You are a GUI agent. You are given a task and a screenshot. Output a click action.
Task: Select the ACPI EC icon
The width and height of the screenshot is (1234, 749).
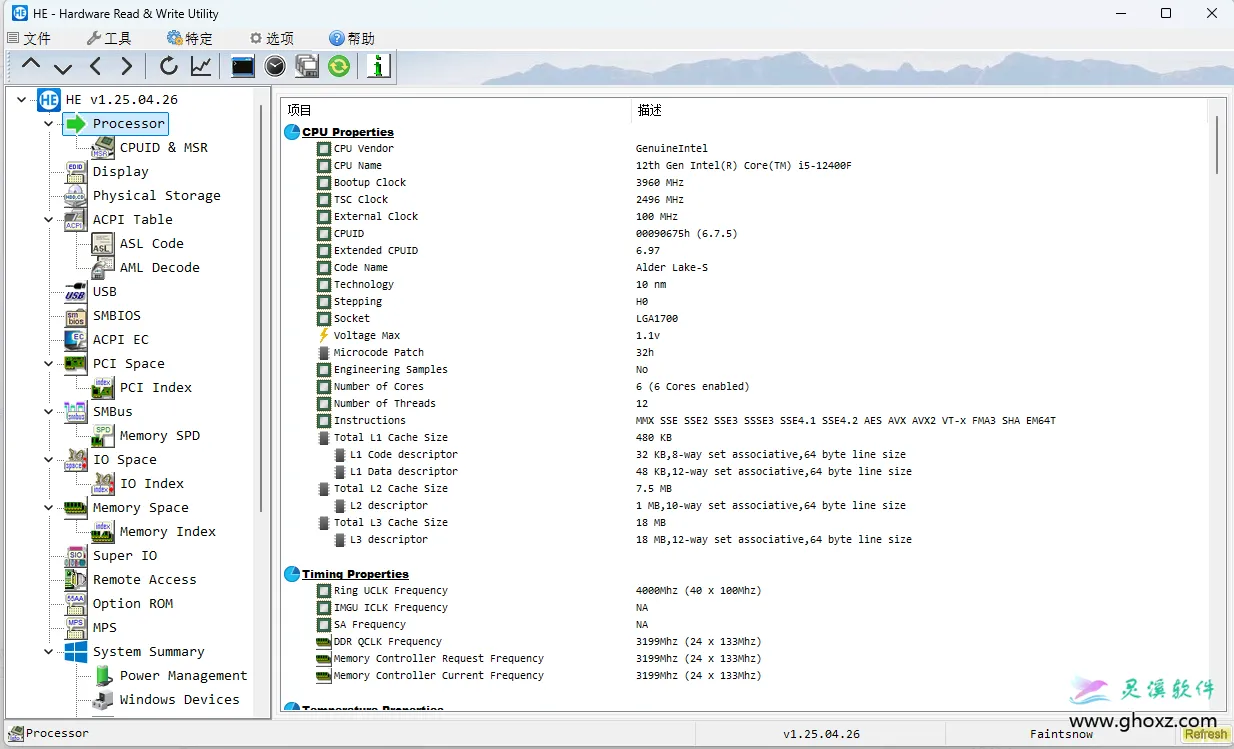pos(76,340)
